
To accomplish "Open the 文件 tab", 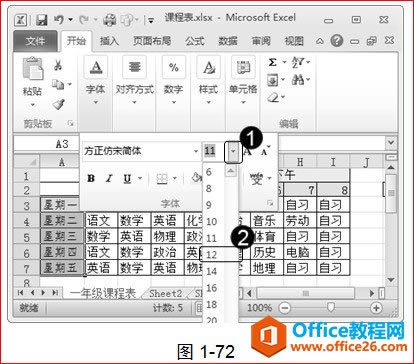I will [35, 41].
